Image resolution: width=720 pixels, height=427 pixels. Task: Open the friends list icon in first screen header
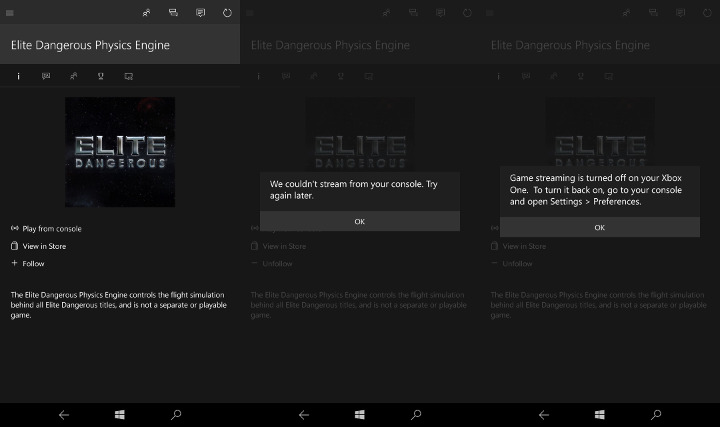click(146, 13)
